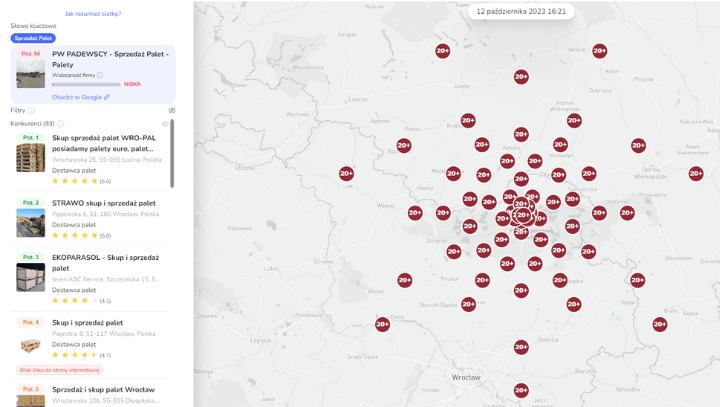Image resolution: width=720 pixels, height=407 pixels.
Task: Click the Wrocław city label on map
Action: pyautogui.click(x=466, y=377)
